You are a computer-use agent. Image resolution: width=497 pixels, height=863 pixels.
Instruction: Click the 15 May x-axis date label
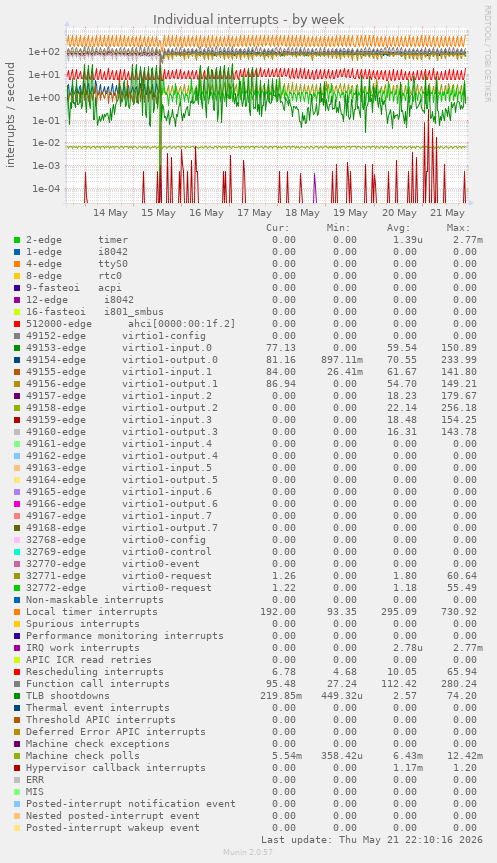tap(159, 213)
